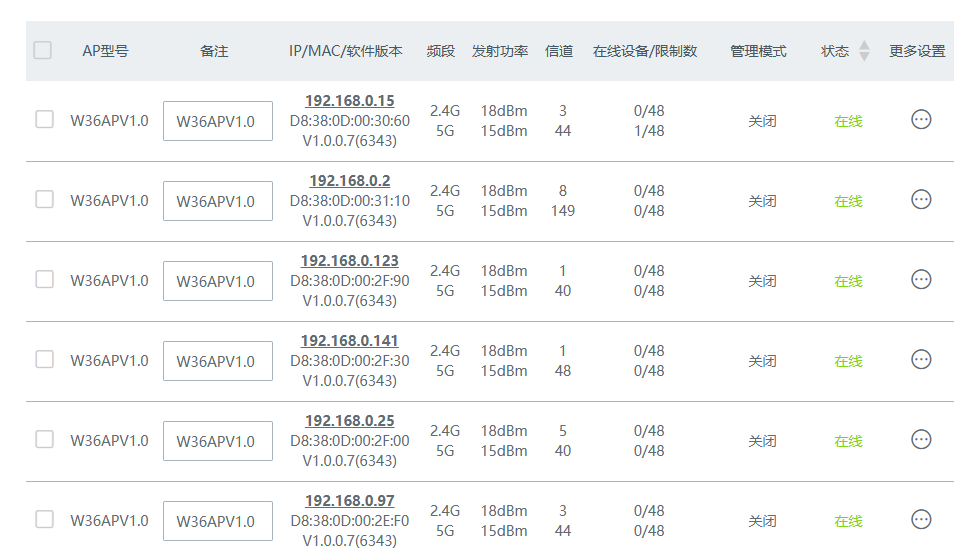980x558 pixels.
Task: Click 关闭 management mode in 192.168.0.141 row
Action: tap(762, 361)
